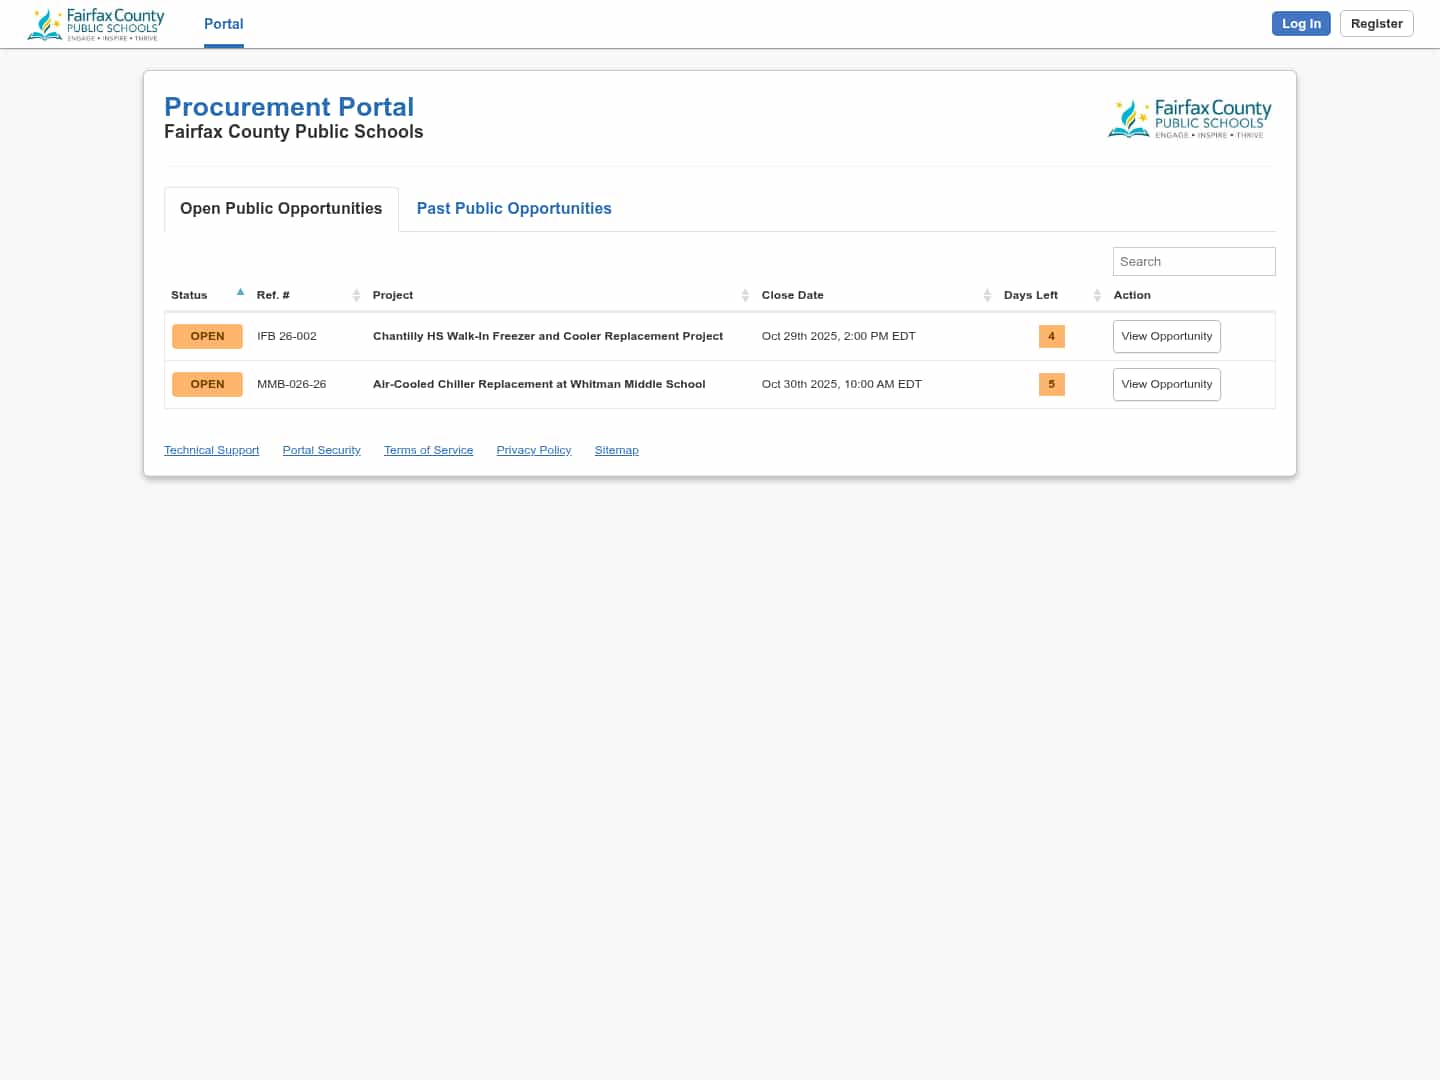
Task: Sort opportunities by Close Date
Action: click(987, 295)
